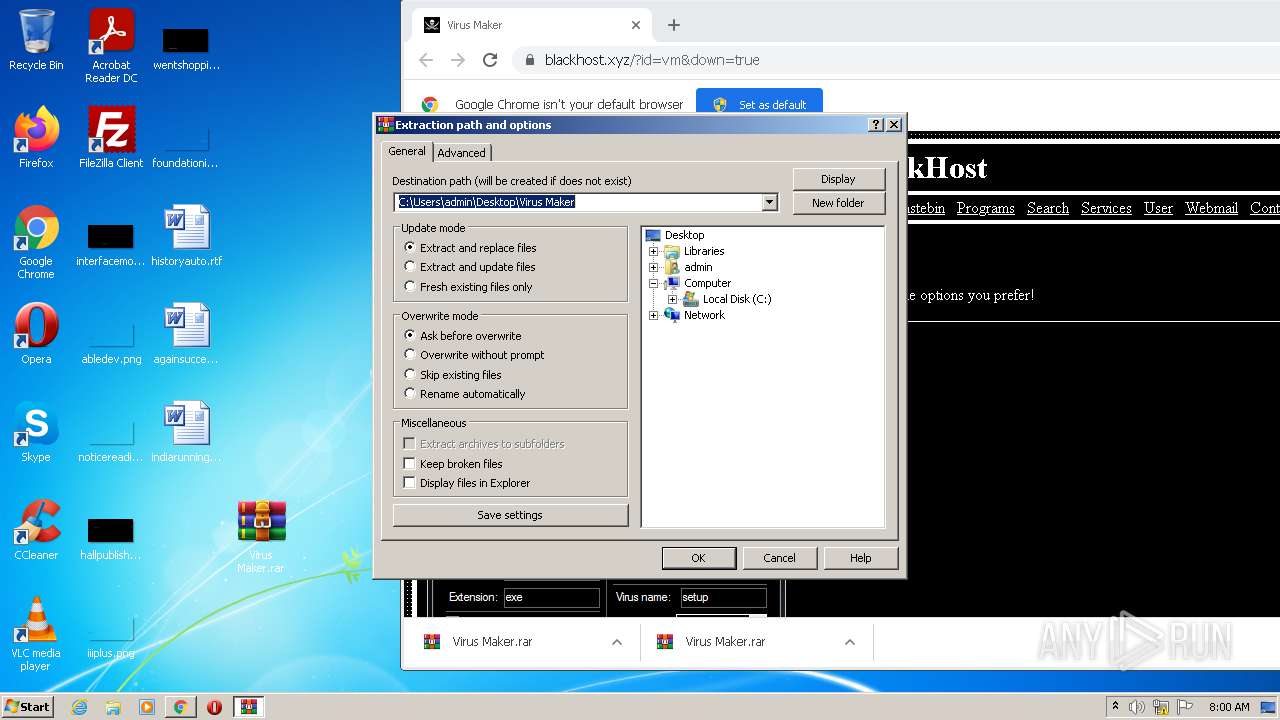Open a new Chrome tab
This screenshot has height=720, width=1280.
673,25
